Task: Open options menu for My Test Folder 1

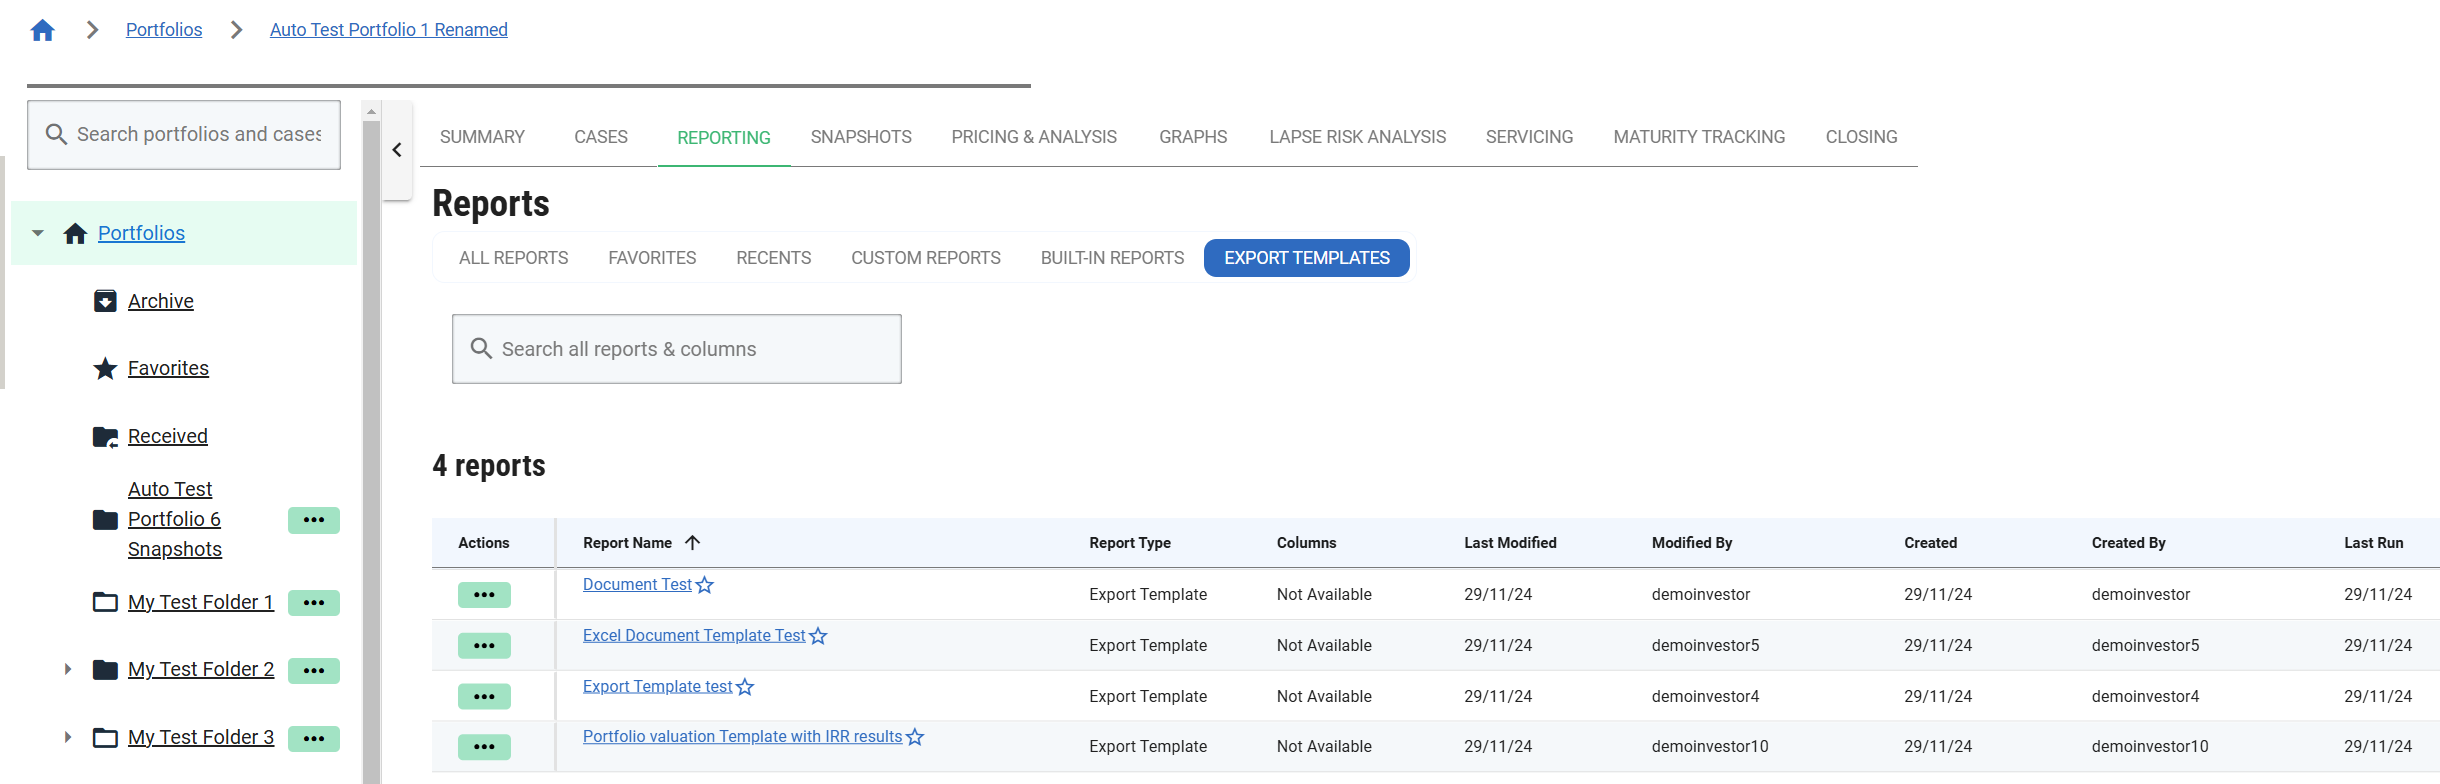Action: click(x=313, y=603)
